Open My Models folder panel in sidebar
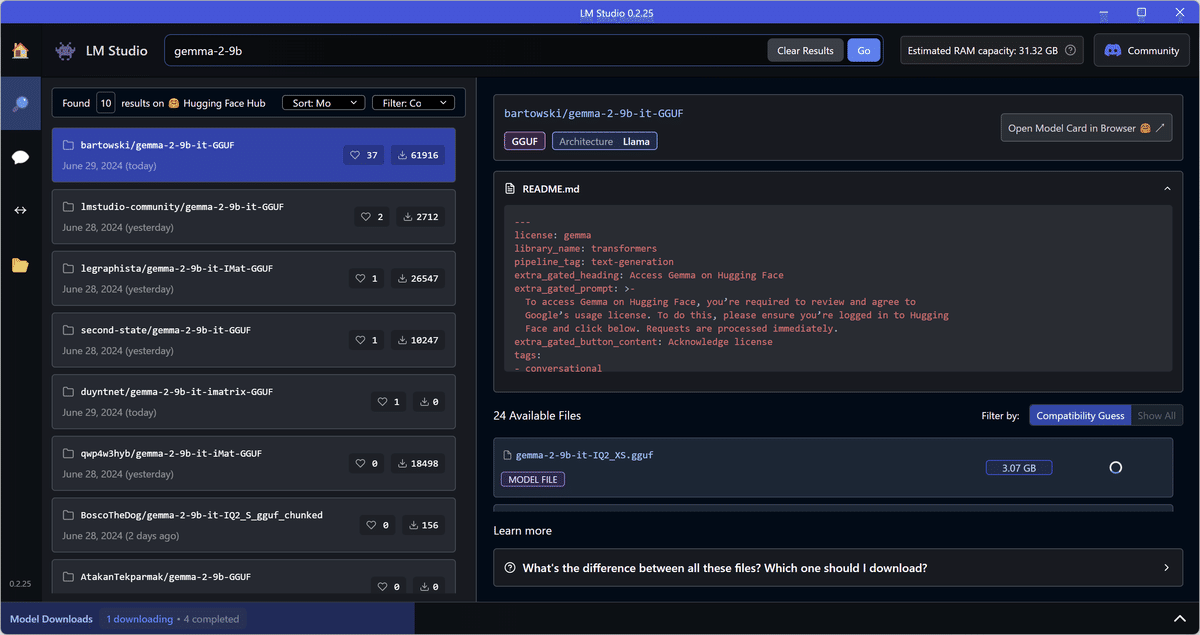This screenshot has width=1200, height=635. 21,265
